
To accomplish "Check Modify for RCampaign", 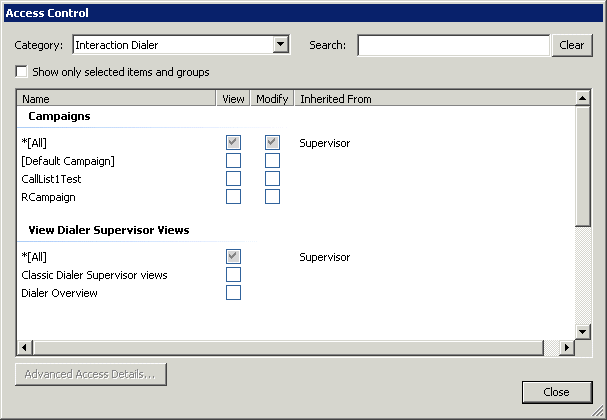I will [273, 197].
